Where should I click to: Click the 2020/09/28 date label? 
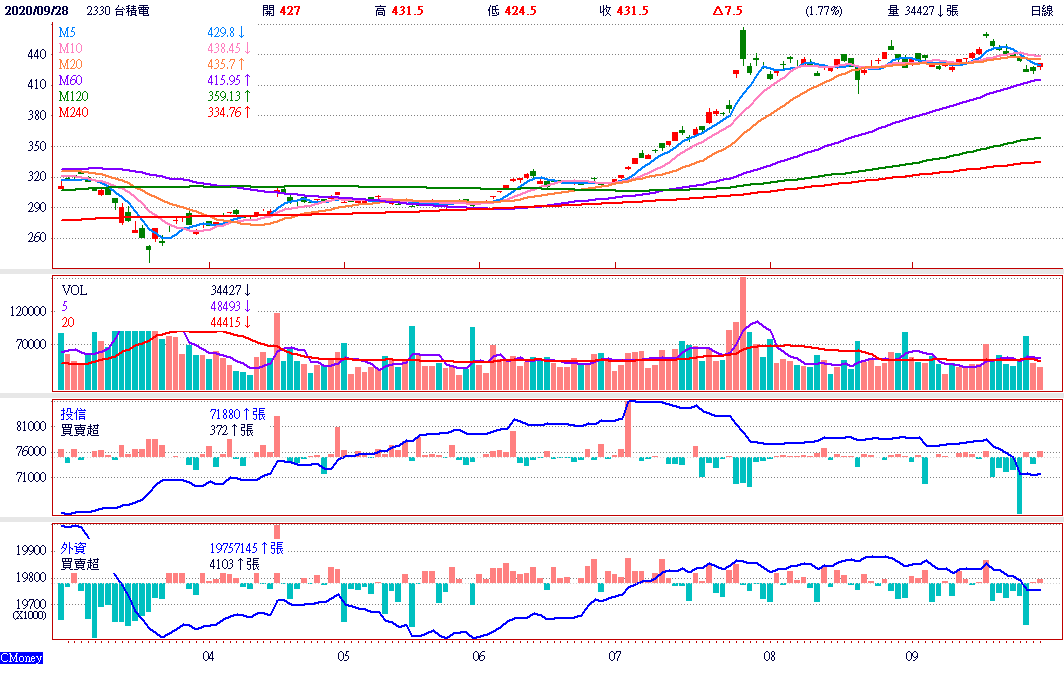coord(36,10)
